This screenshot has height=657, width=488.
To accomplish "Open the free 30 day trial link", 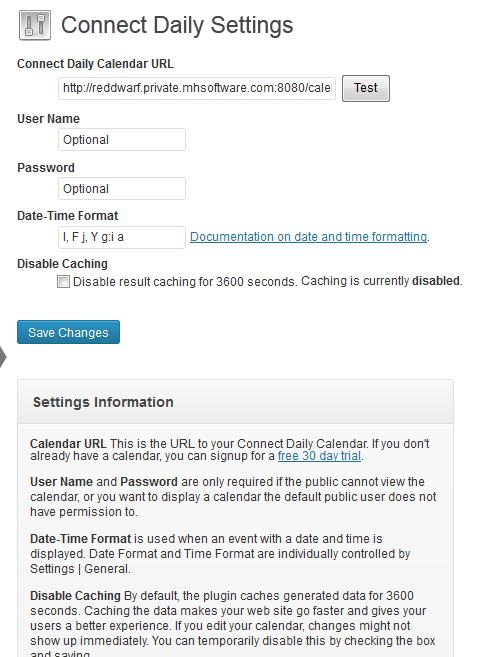I will [x=320, y=456].
